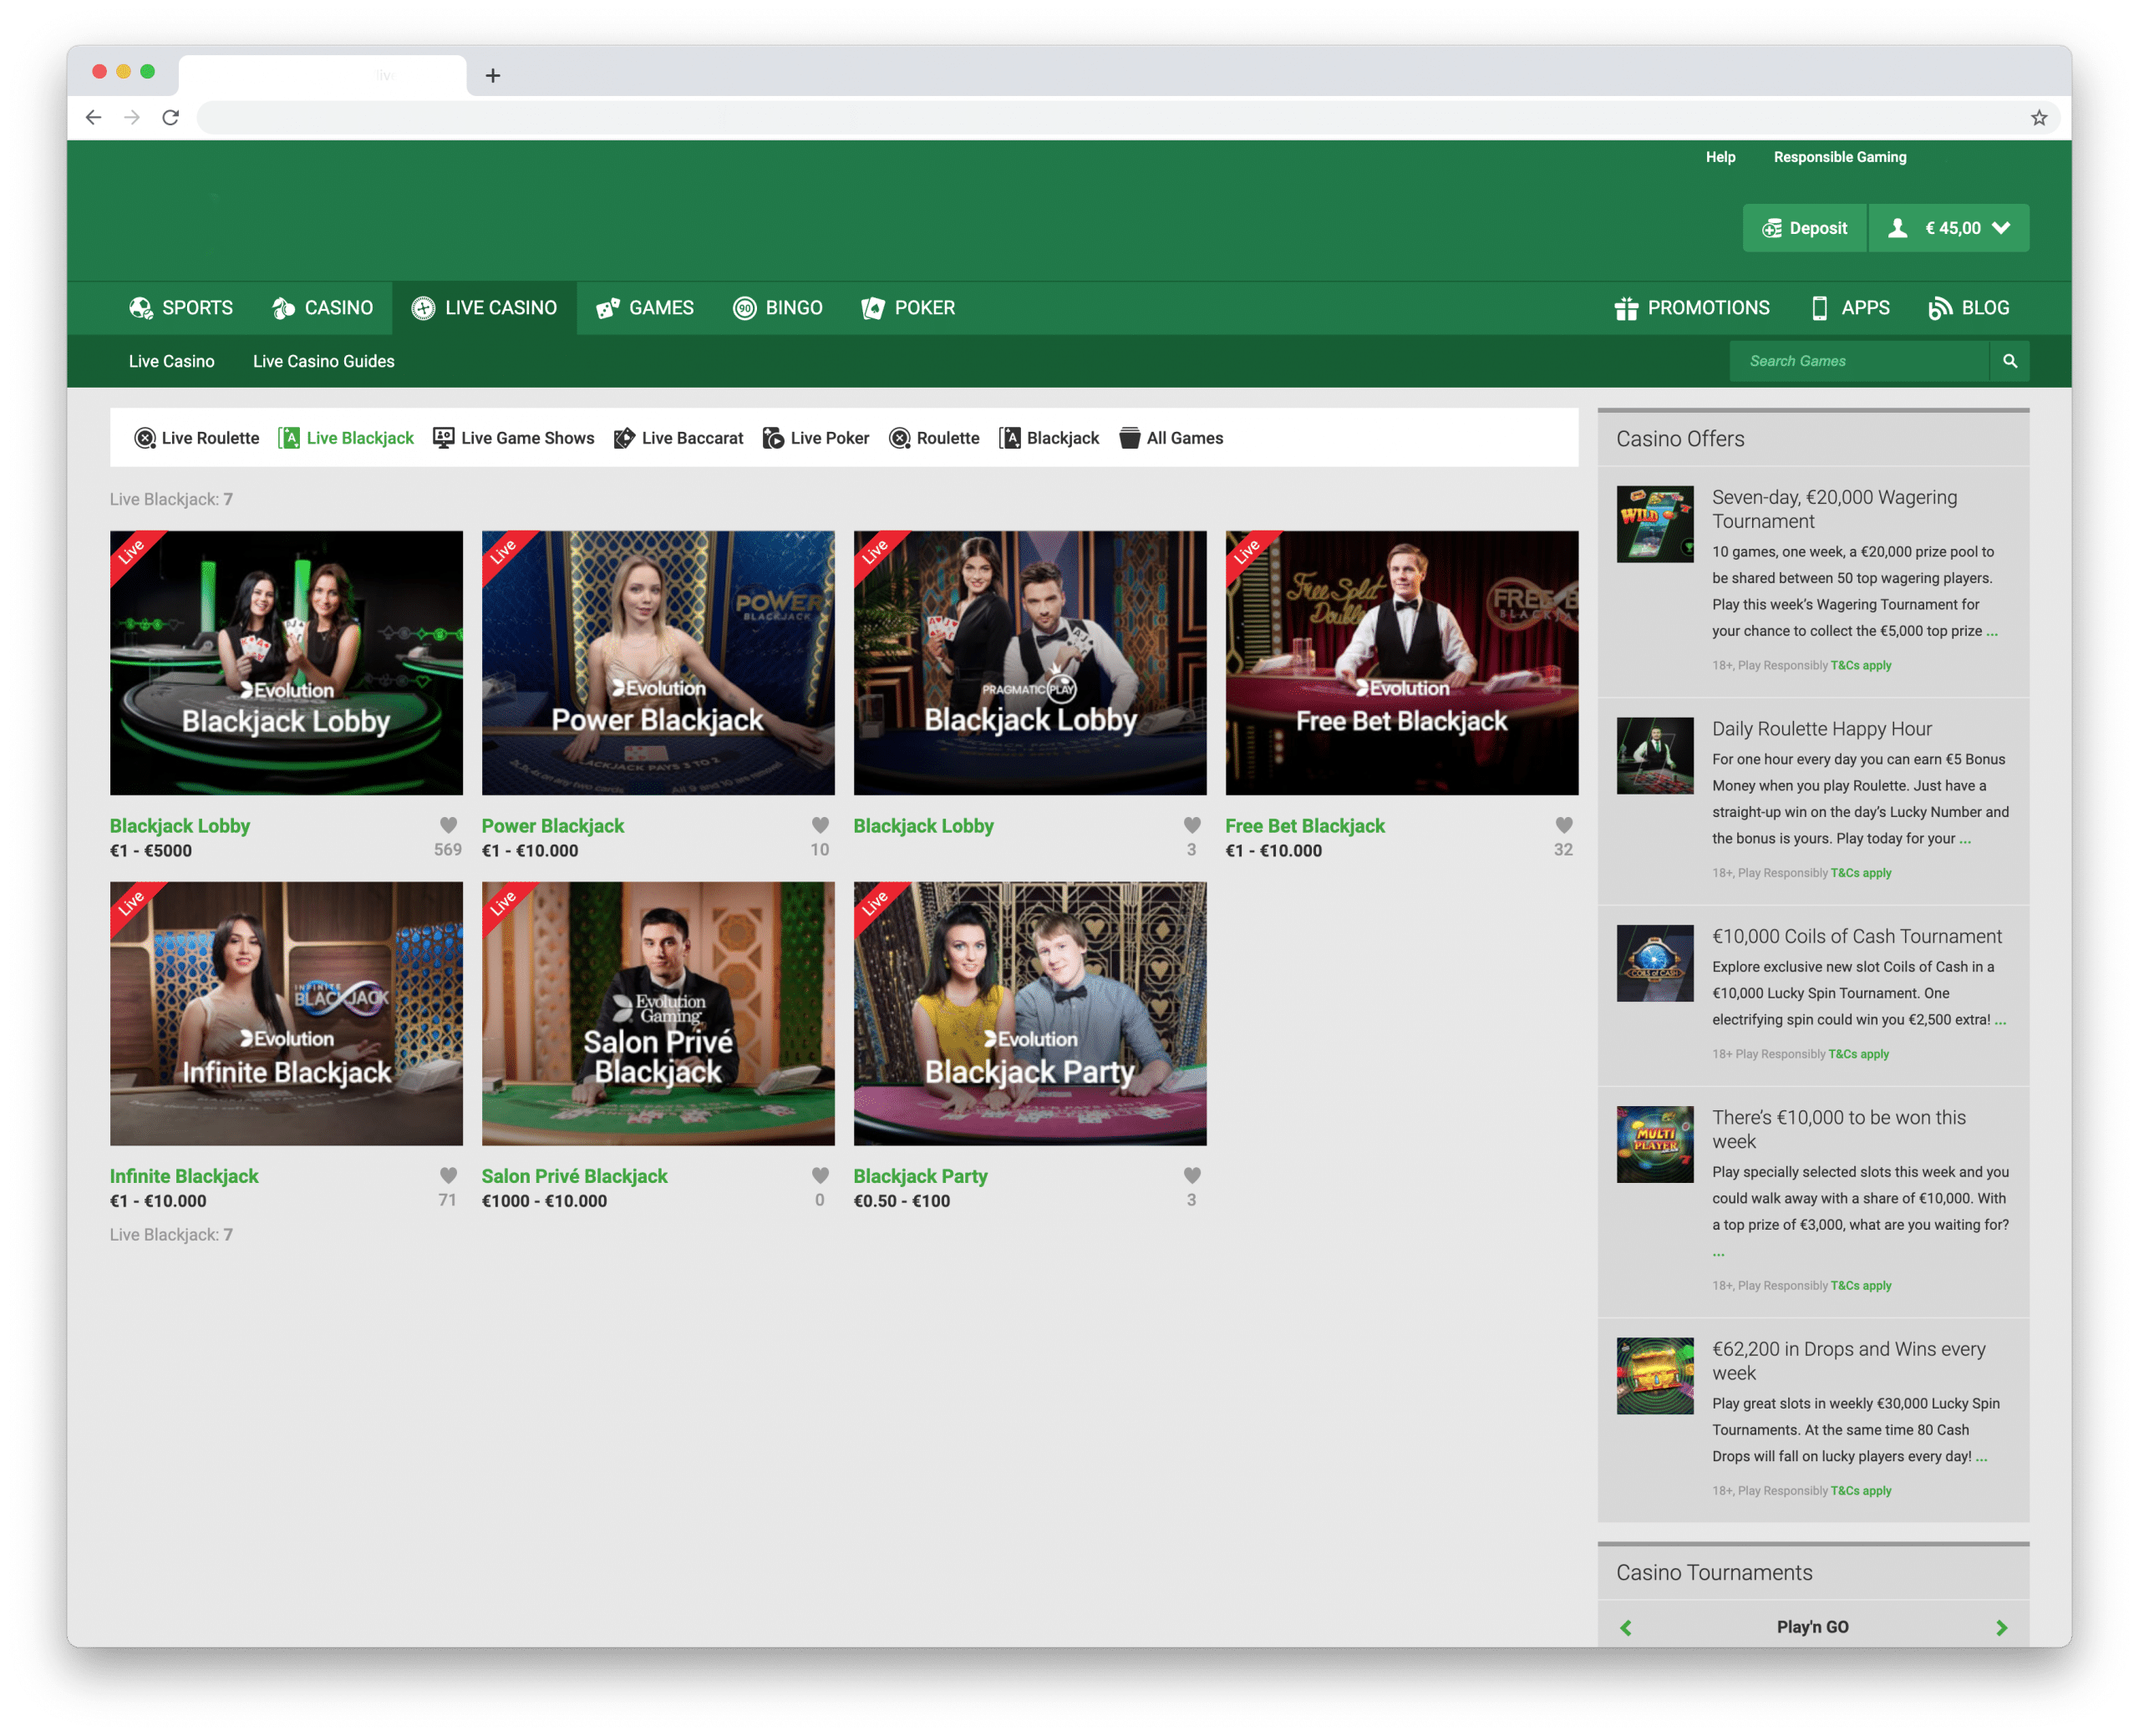Open Live Casino Guides
The height and width of the screenshot is (1736, 2139).
pos(323,361)
